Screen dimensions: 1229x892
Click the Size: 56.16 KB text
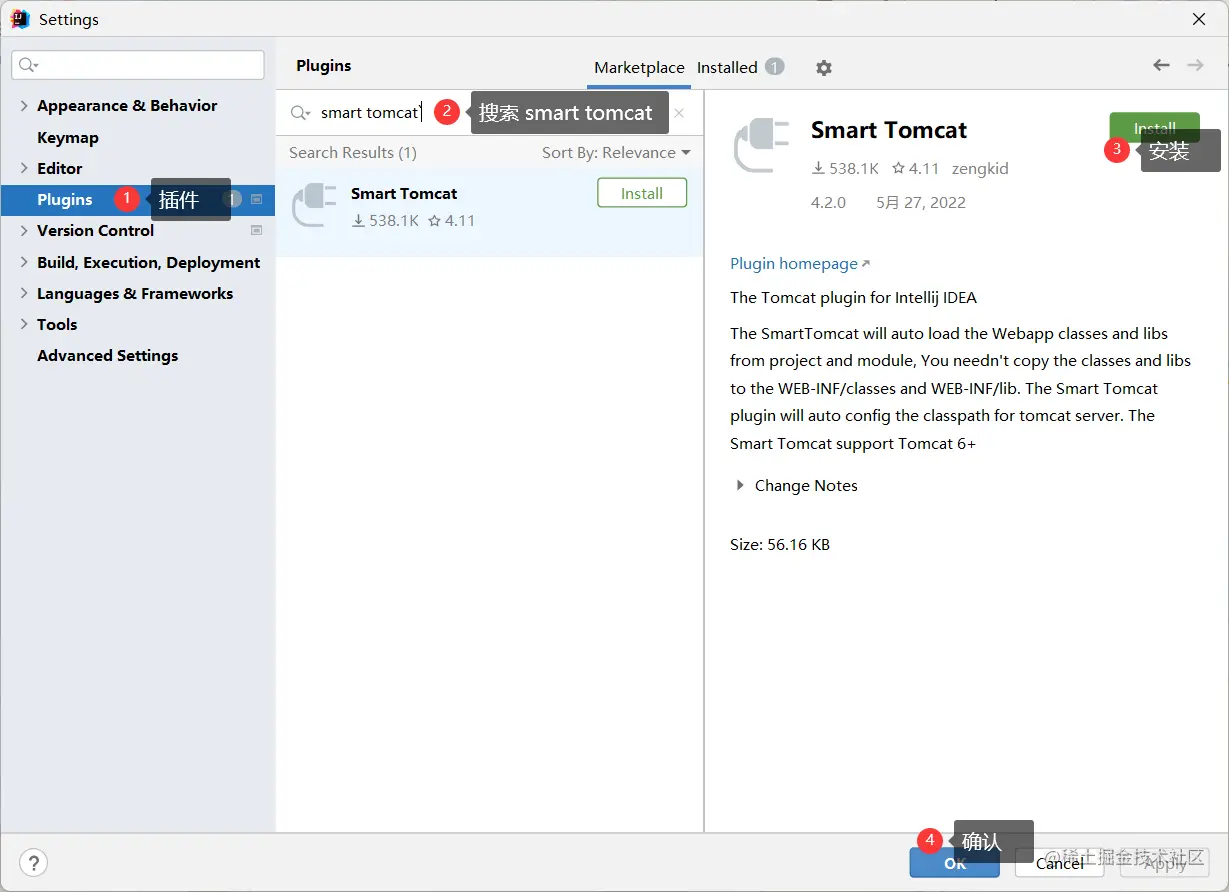(x=780, y=545)
